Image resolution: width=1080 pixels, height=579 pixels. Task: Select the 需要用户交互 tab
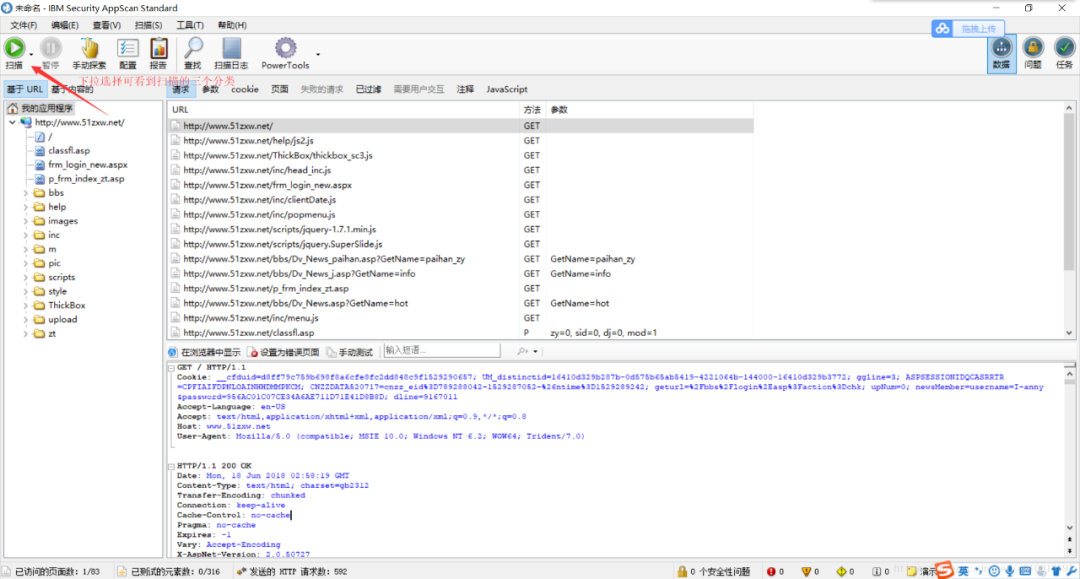(419, 90)
